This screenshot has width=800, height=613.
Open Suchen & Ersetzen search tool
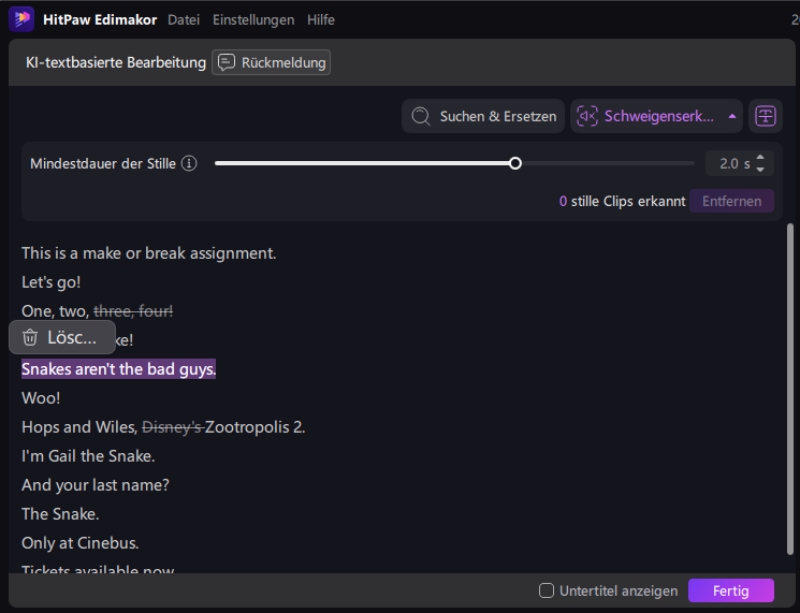[x=484, y=116]
